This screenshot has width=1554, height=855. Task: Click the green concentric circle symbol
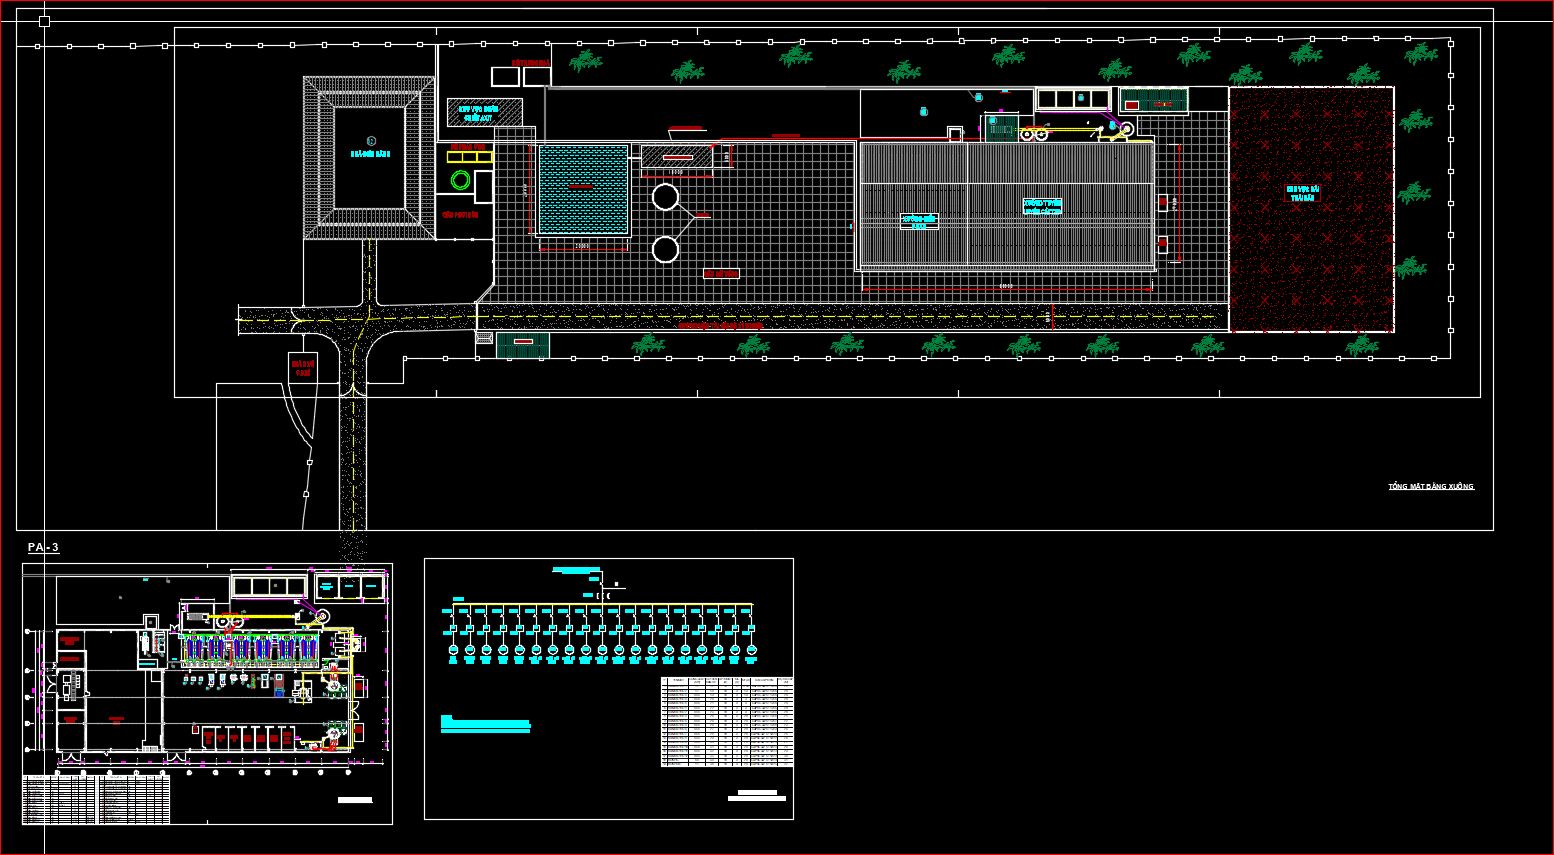click(461, 180)
